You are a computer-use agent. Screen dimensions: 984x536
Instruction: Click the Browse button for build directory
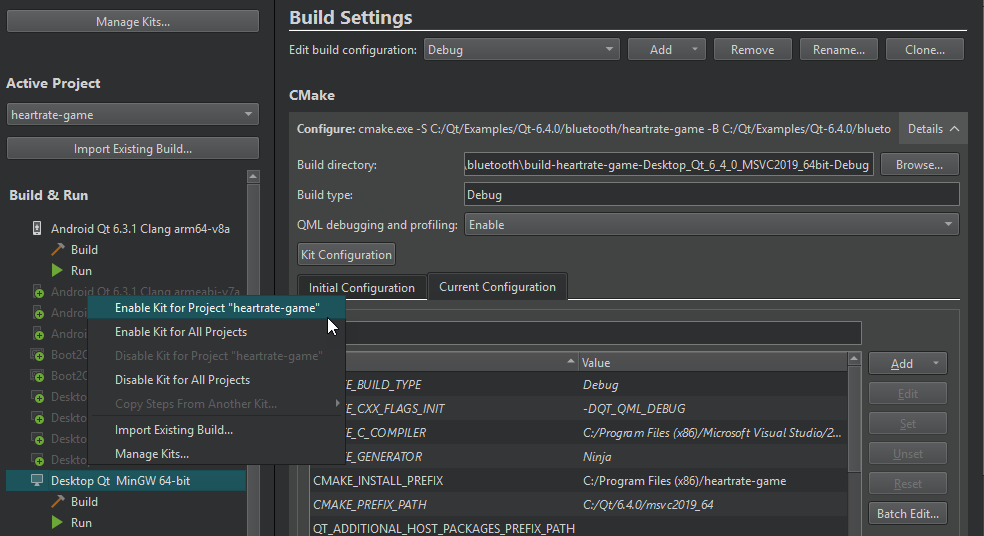pyautogui.click(x=920, y=164)
